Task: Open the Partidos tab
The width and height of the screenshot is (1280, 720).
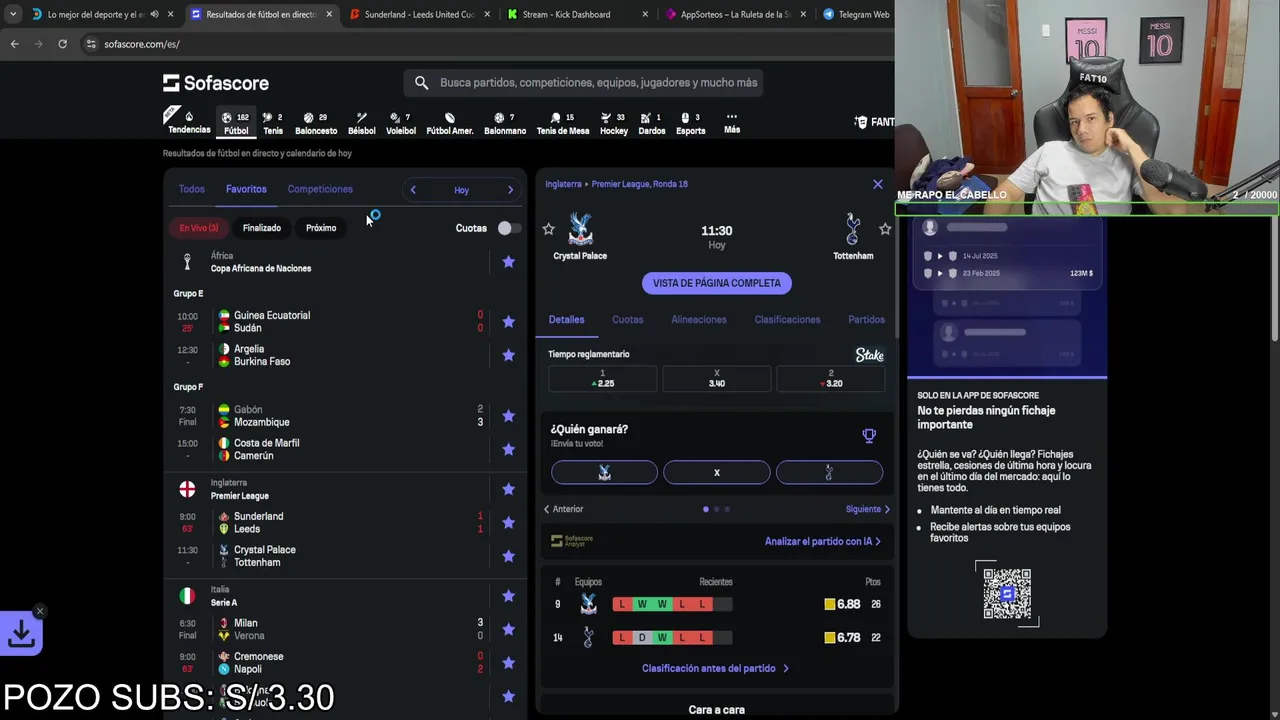Action: coord(866,320)
